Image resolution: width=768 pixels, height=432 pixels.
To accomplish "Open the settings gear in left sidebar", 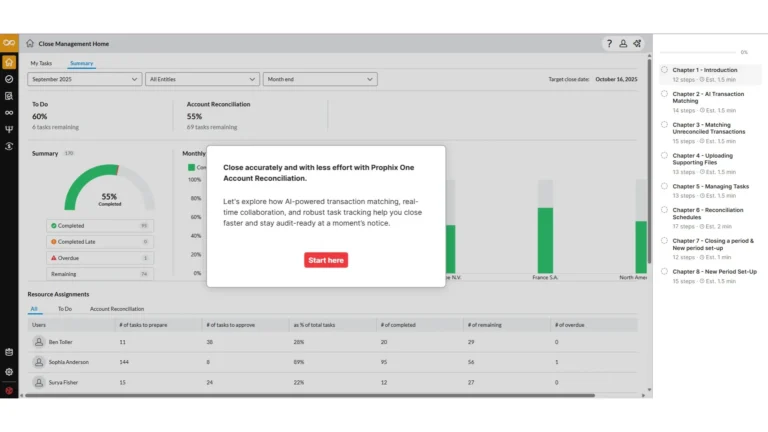I will coord(9,371).
